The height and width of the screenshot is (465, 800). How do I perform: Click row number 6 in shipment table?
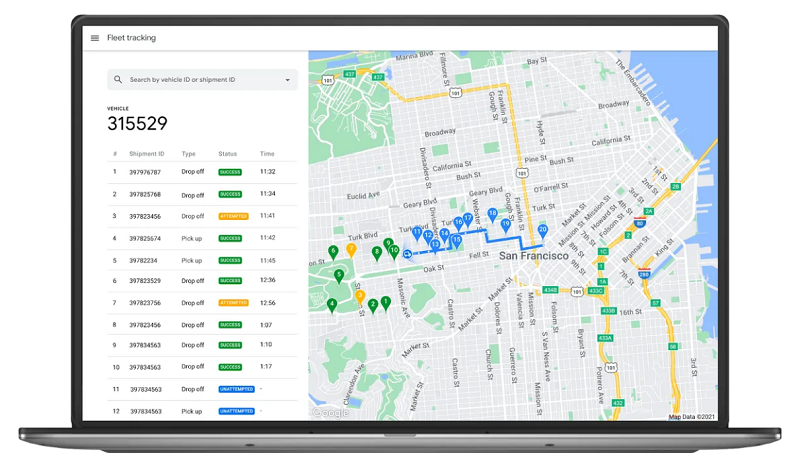click(x=114, y=281)
